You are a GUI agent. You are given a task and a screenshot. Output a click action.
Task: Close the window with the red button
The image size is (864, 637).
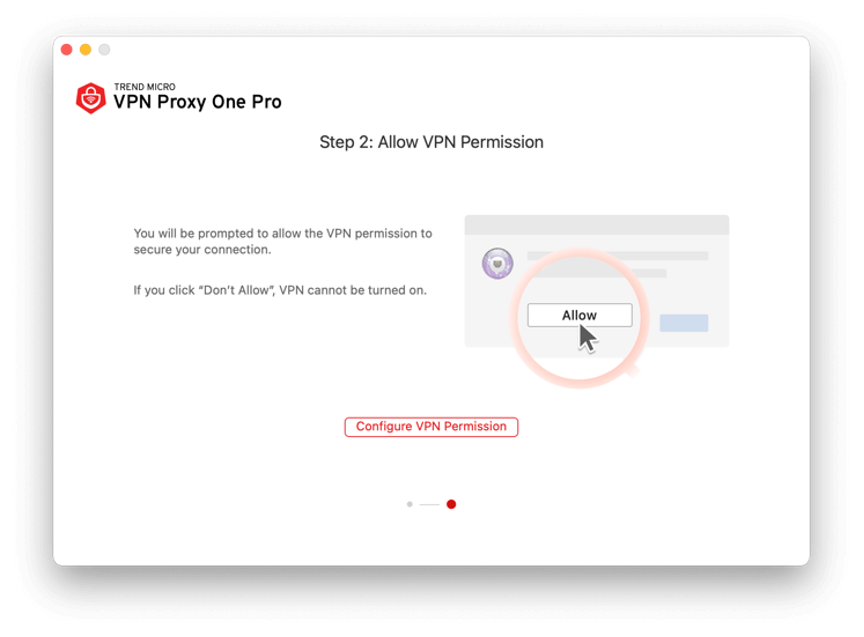pos(67,50)
